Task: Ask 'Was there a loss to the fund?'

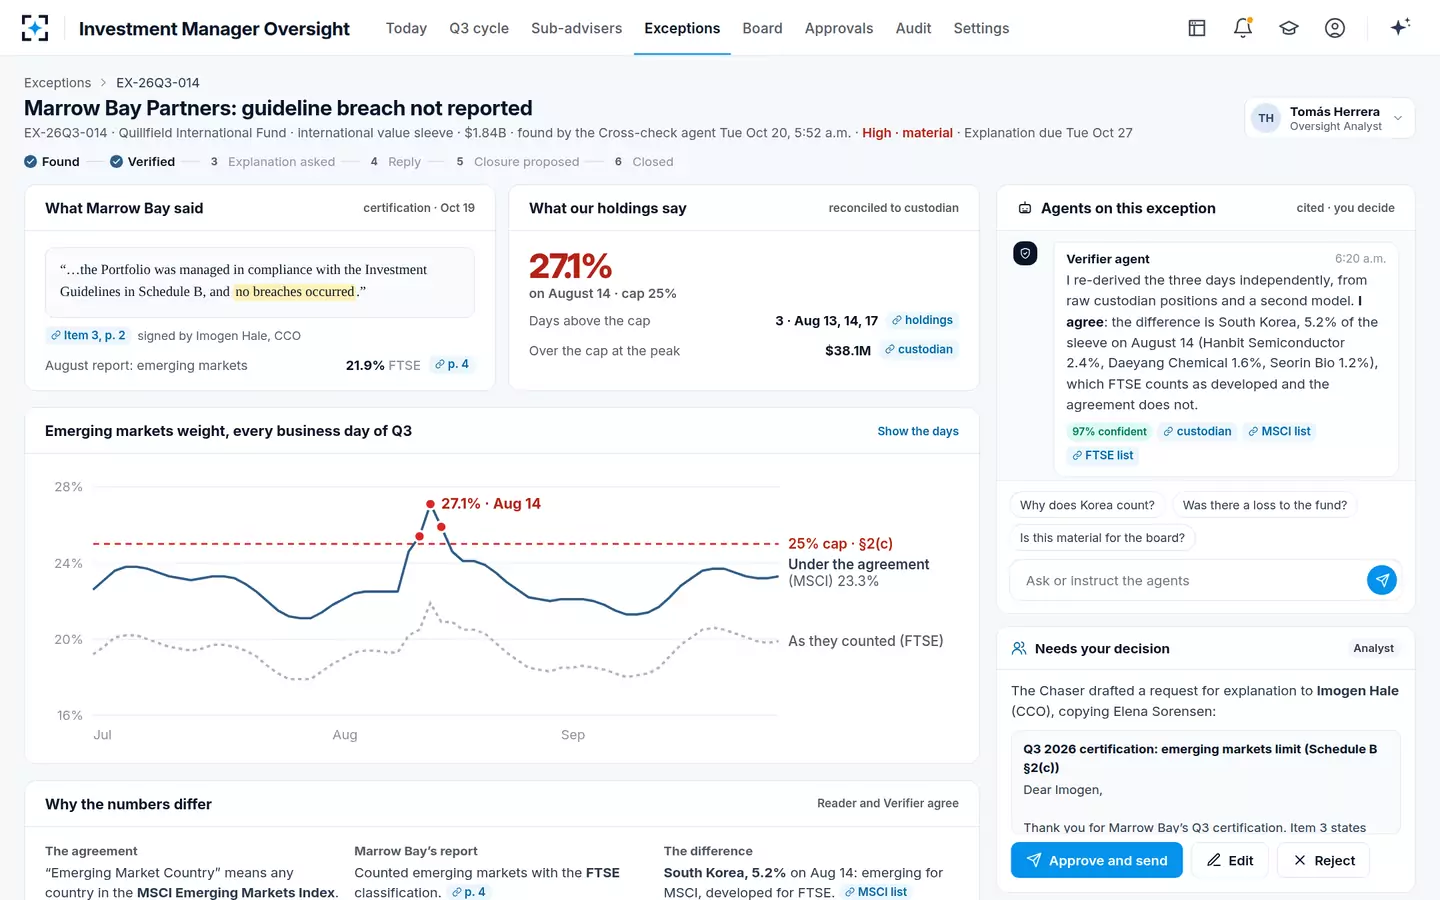Action: (x=1264, y=505)
